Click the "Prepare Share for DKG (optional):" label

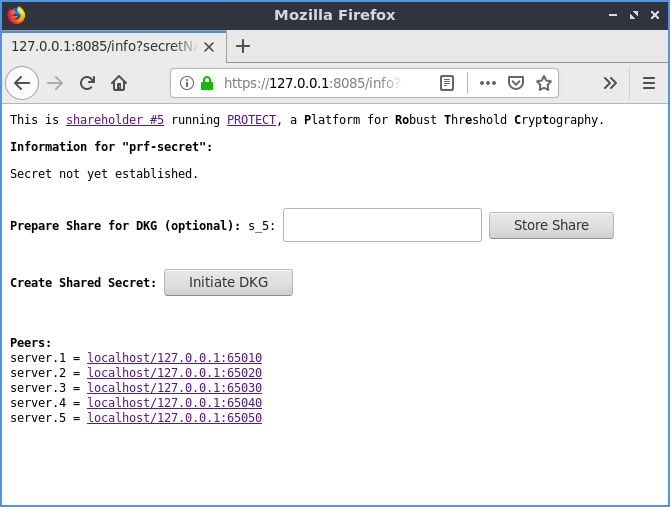click(125, 226)
